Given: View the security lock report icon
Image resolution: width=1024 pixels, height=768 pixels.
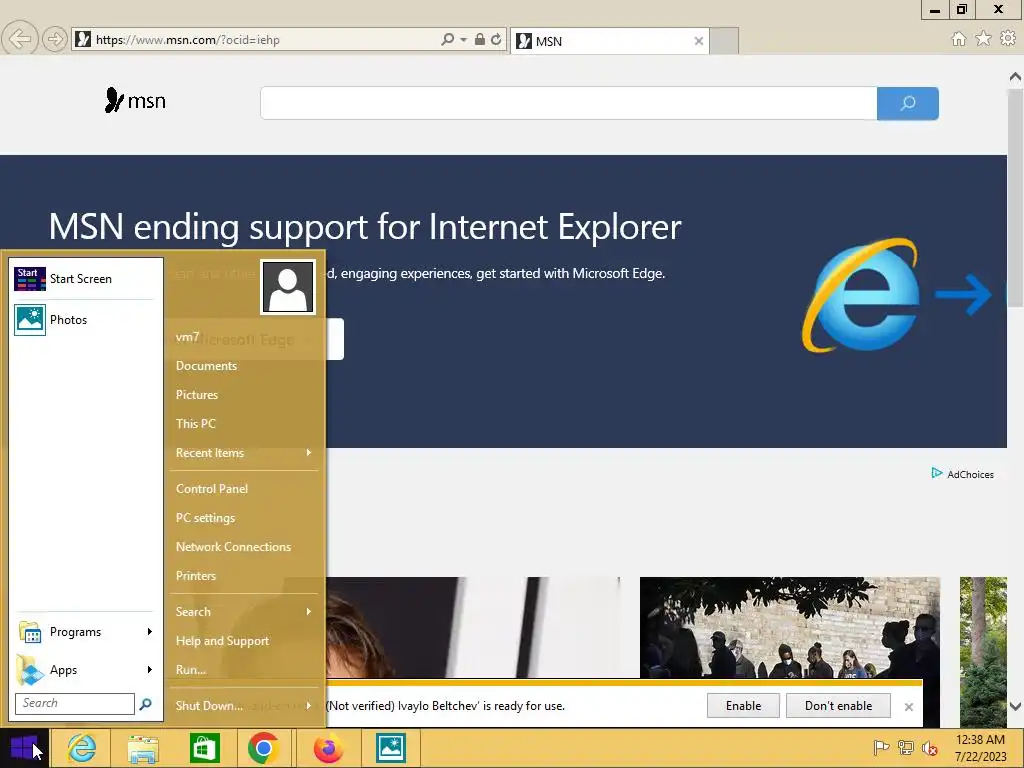Looking at the screenshot, I should [x=479, y=39].
